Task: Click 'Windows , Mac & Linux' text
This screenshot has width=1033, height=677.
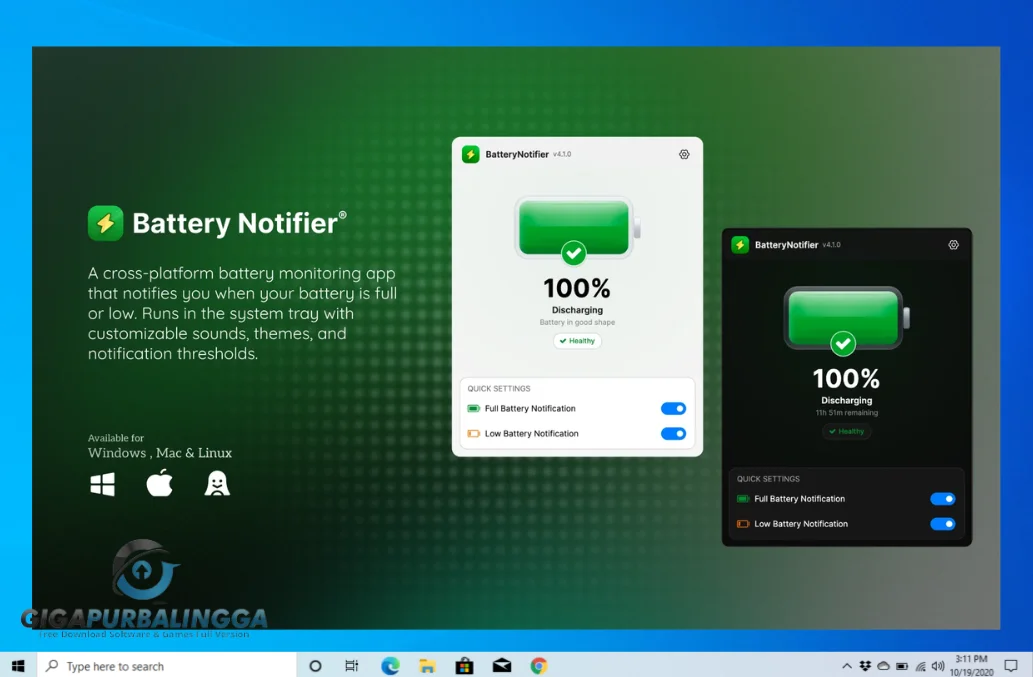Action: tap(160, 452)
